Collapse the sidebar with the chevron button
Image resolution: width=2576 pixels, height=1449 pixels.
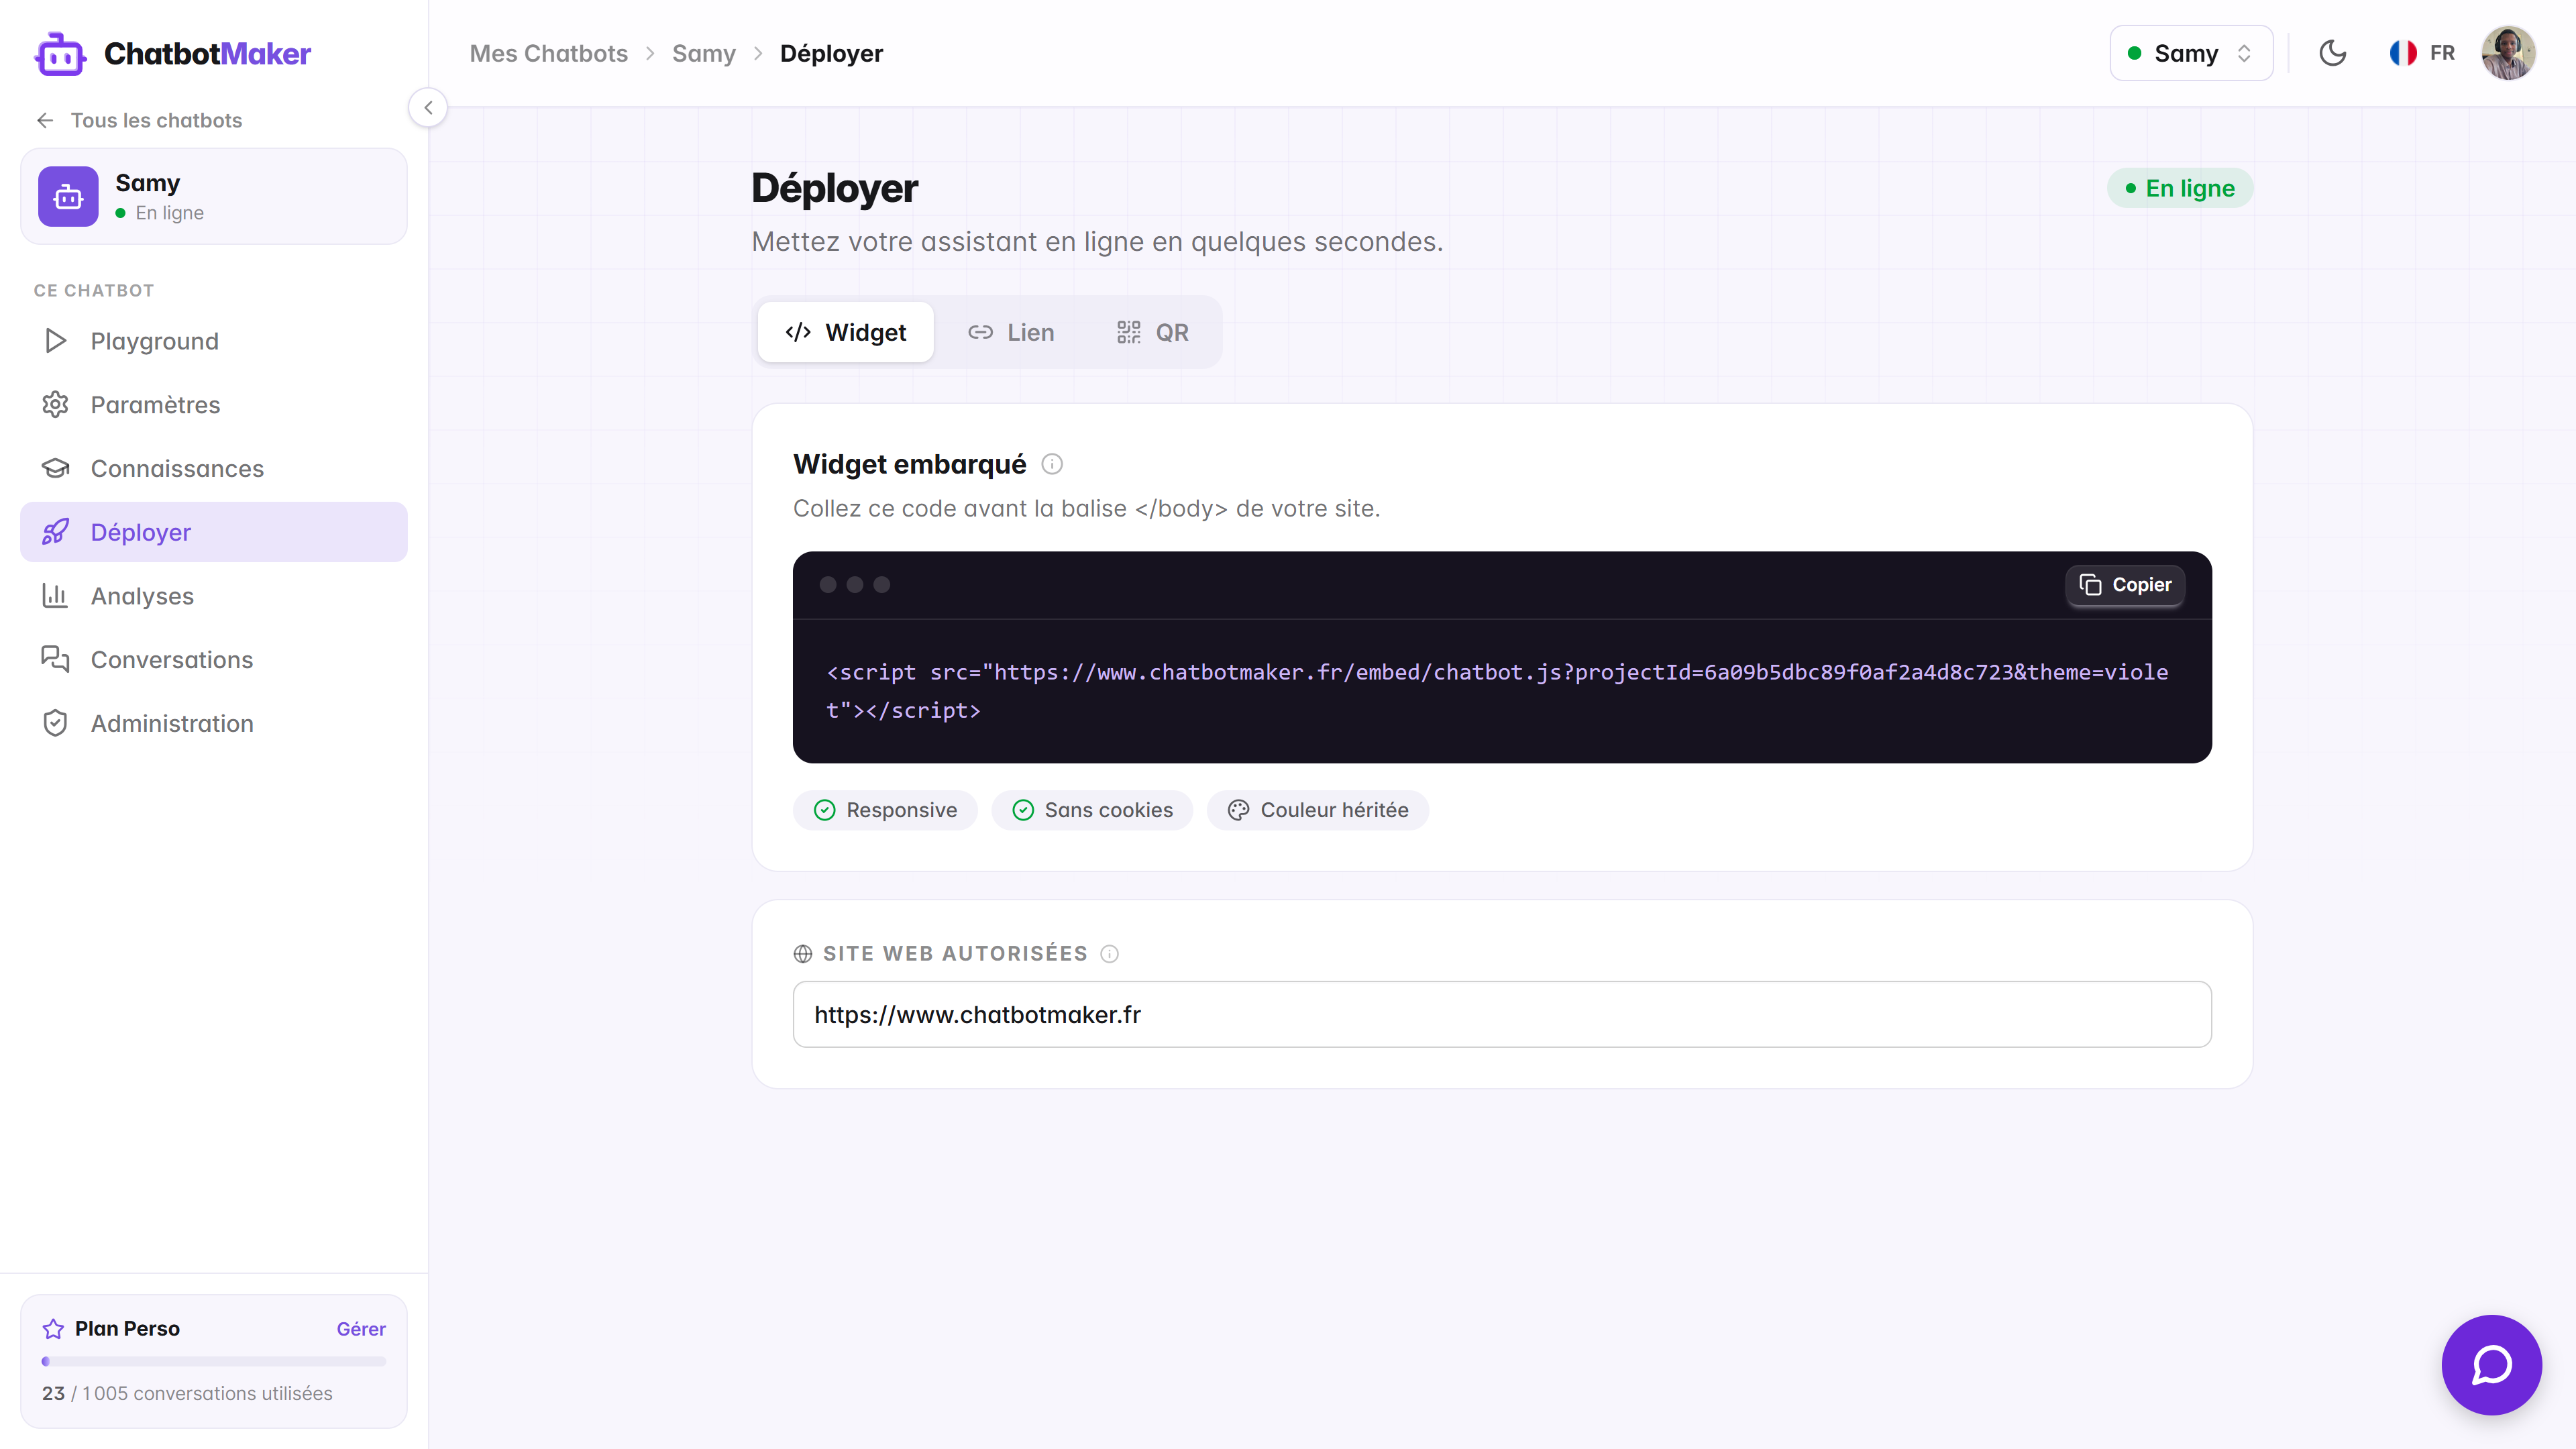[x=428, y=107]
